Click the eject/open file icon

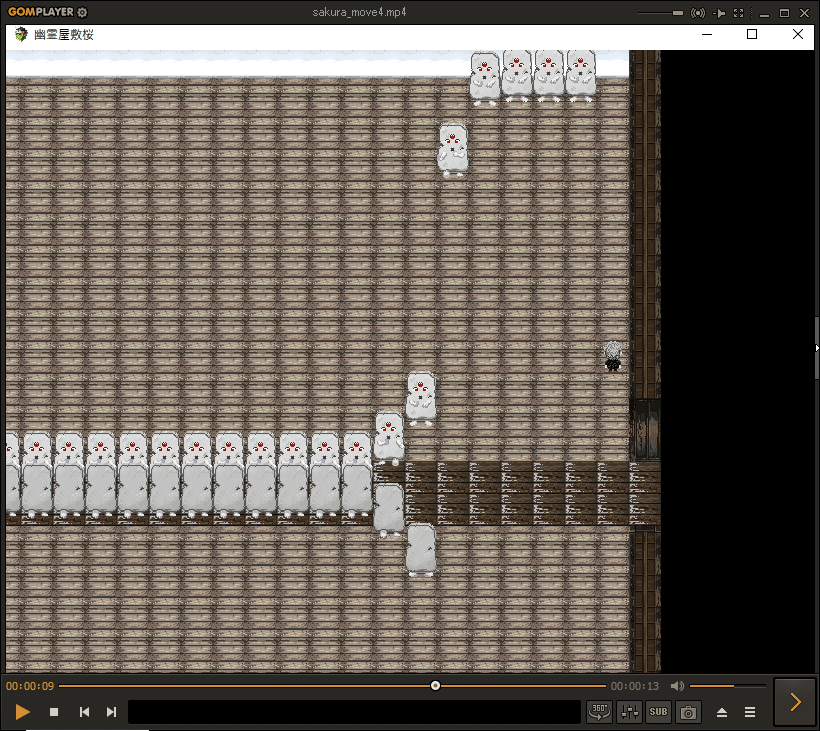[x=722, y=712]
